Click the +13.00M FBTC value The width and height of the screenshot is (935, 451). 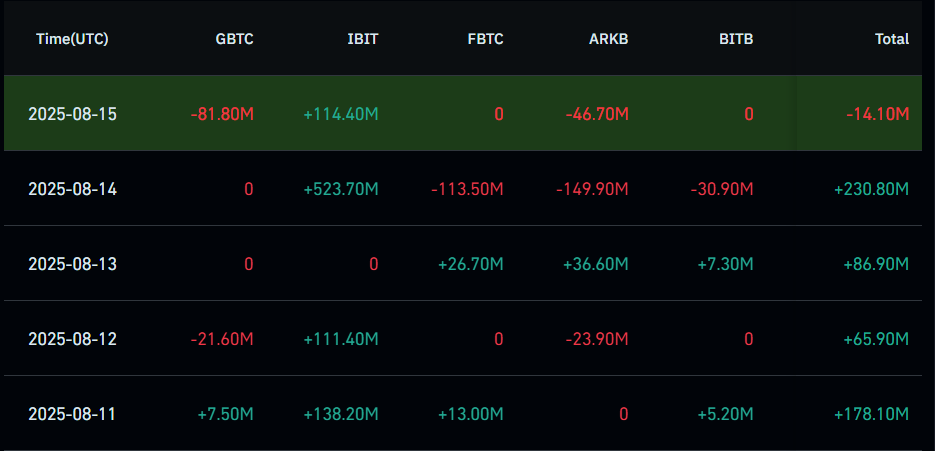coord(471,414)
